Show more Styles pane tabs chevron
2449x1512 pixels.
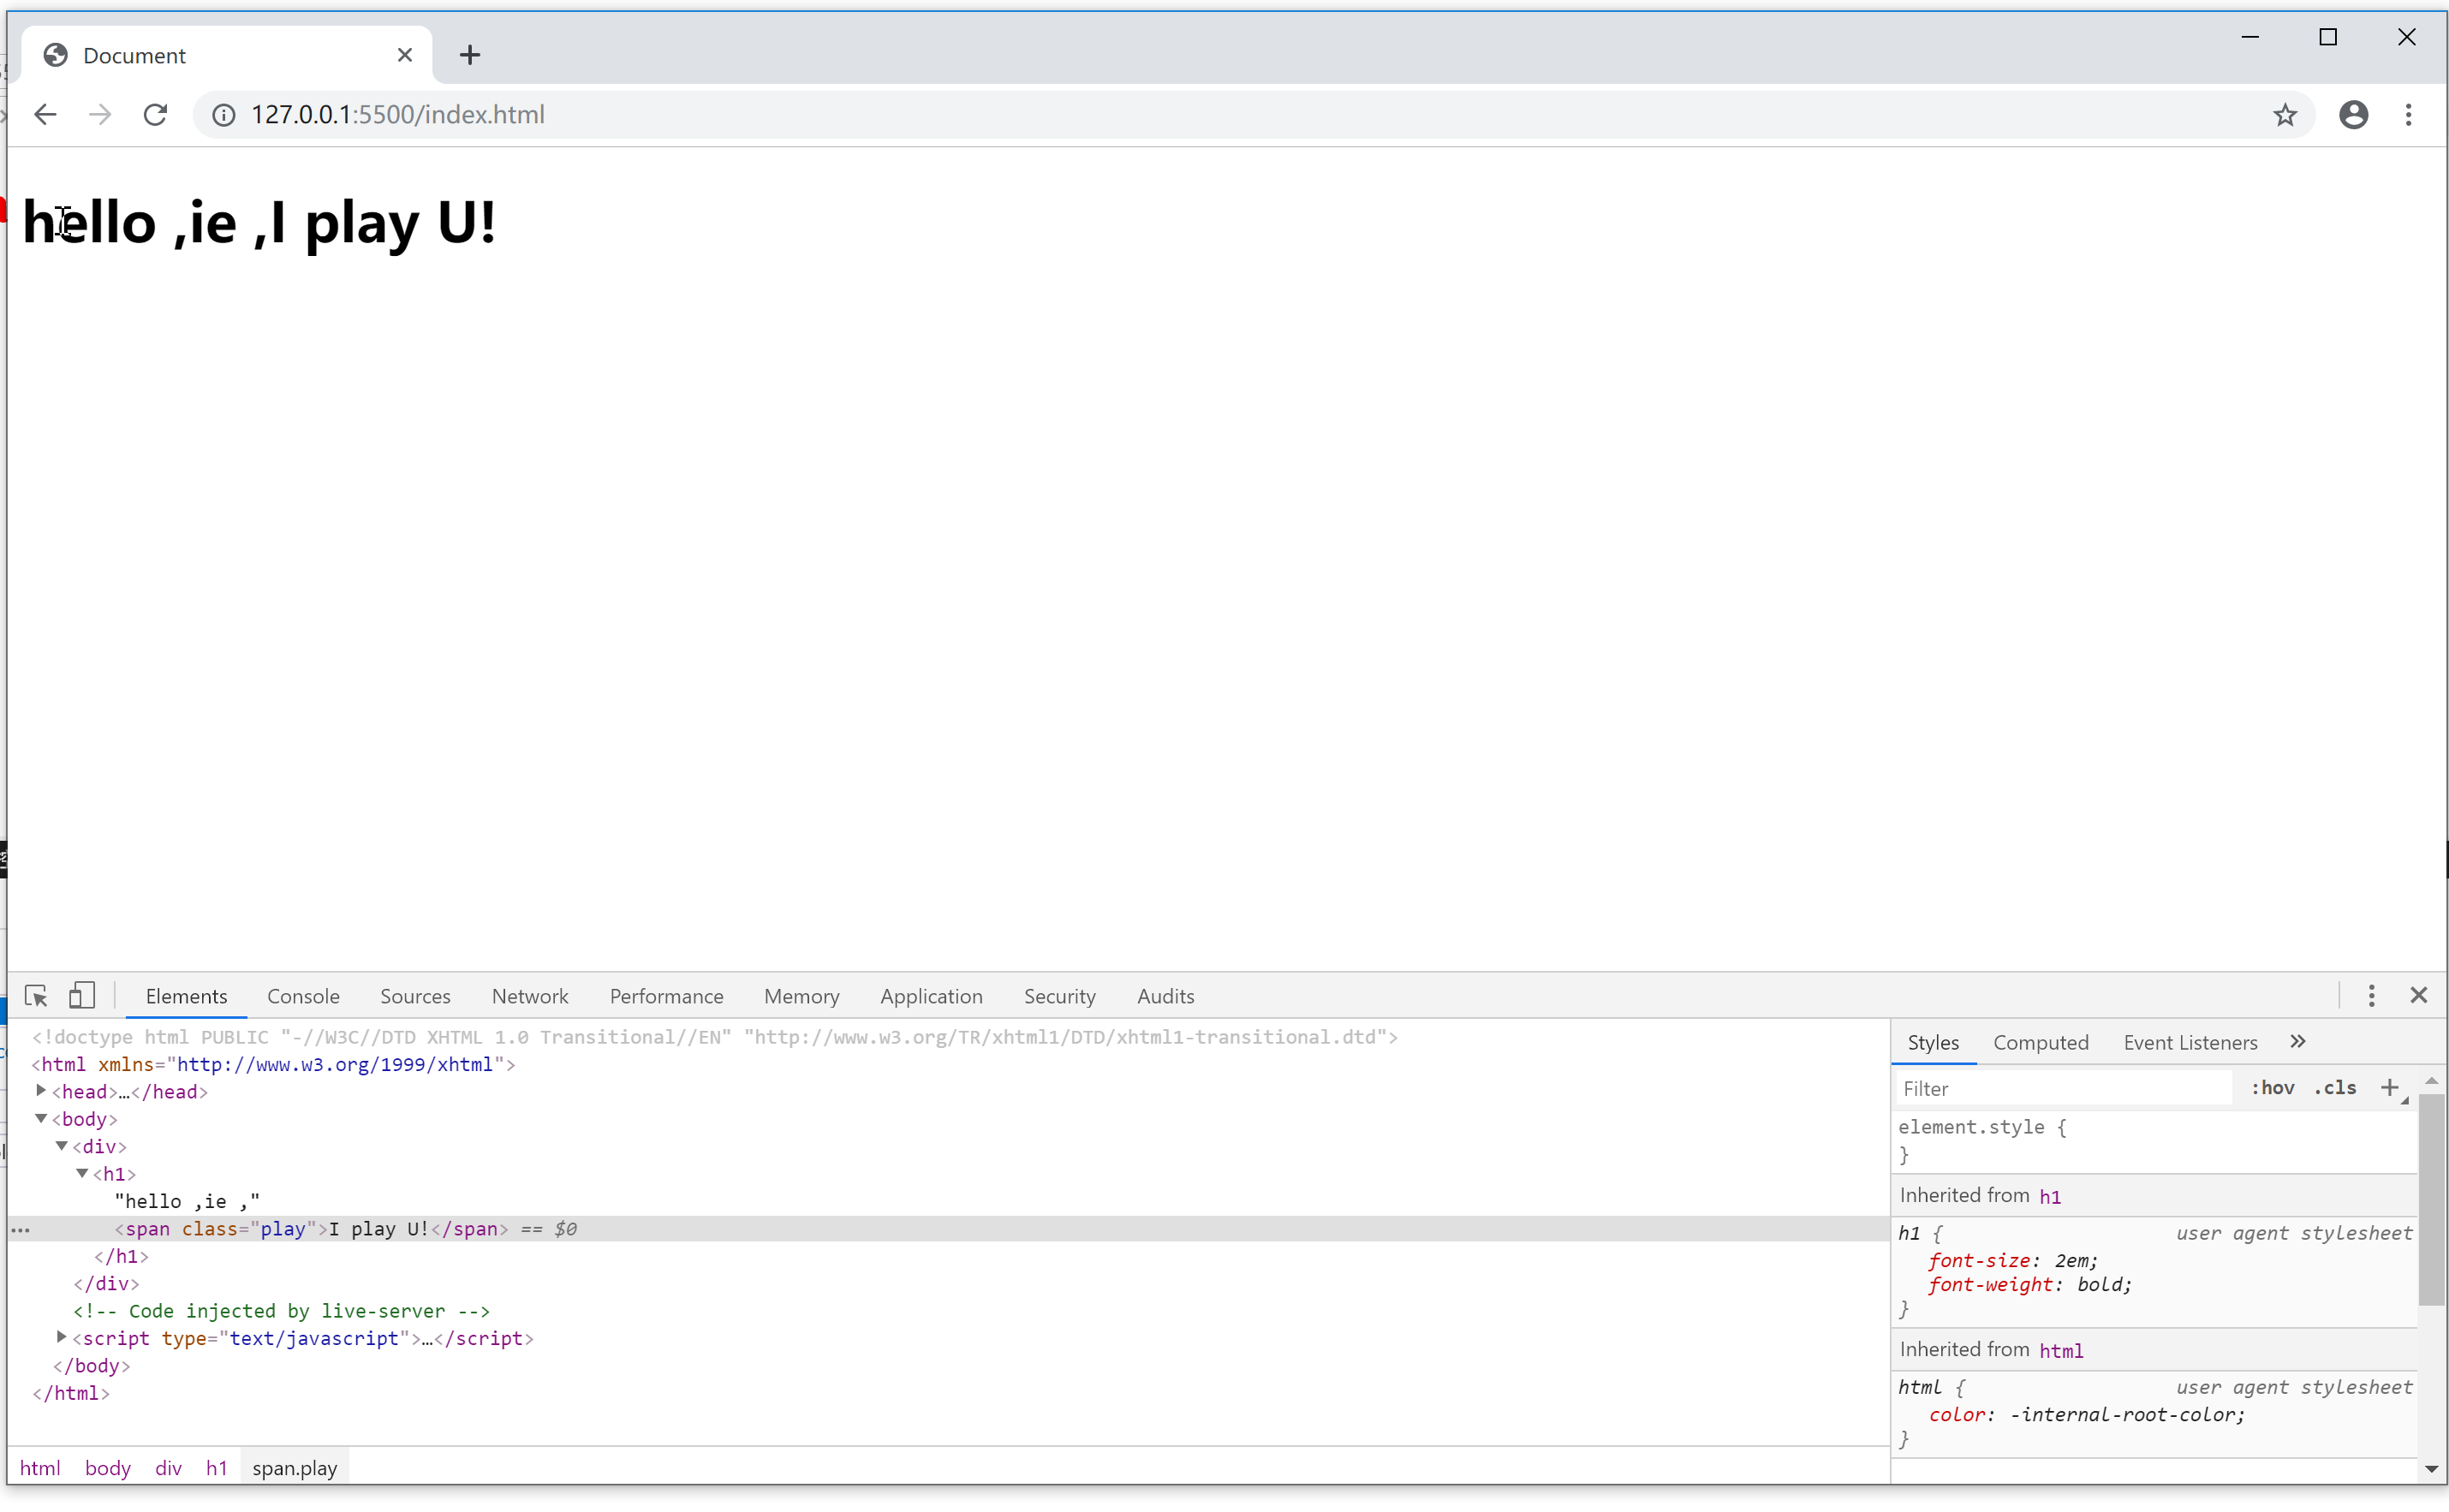point(2298,1042)
